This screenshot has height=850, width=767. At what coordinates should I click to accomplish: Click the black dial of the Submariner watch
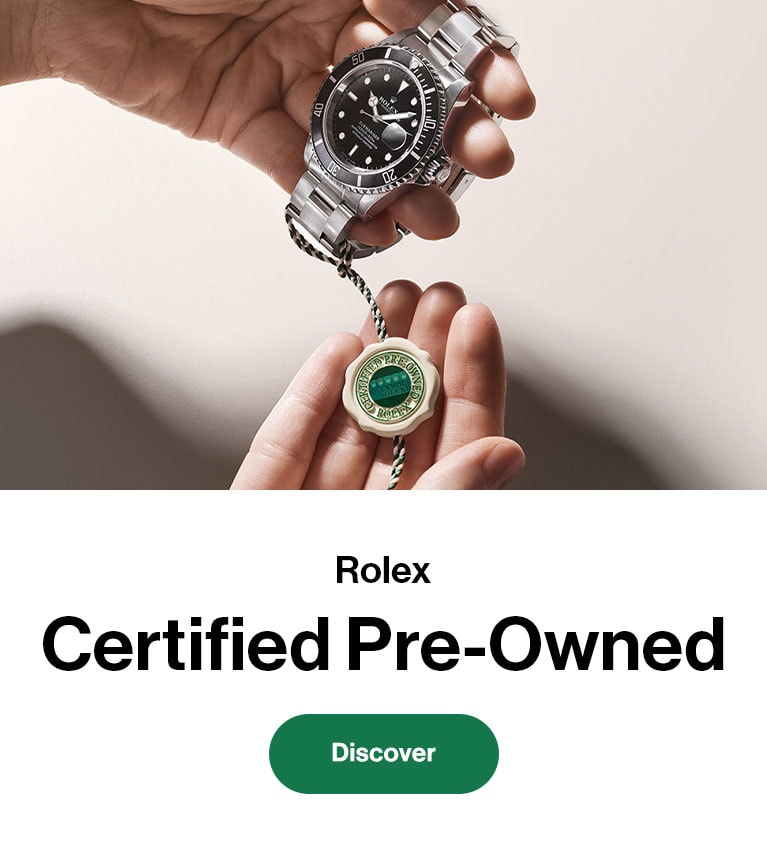375,117
